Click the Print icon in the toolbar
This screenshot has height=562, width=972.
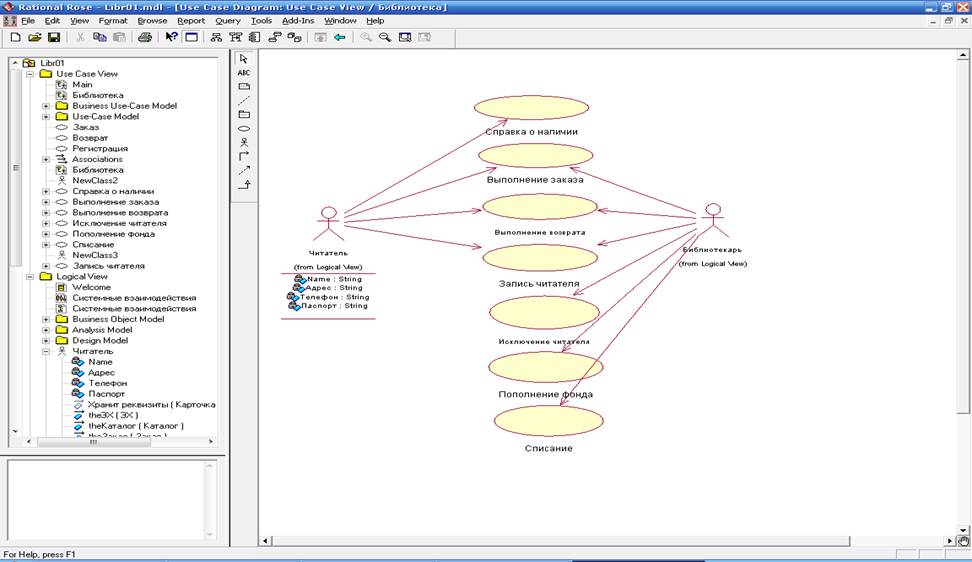tap(145, 37)
